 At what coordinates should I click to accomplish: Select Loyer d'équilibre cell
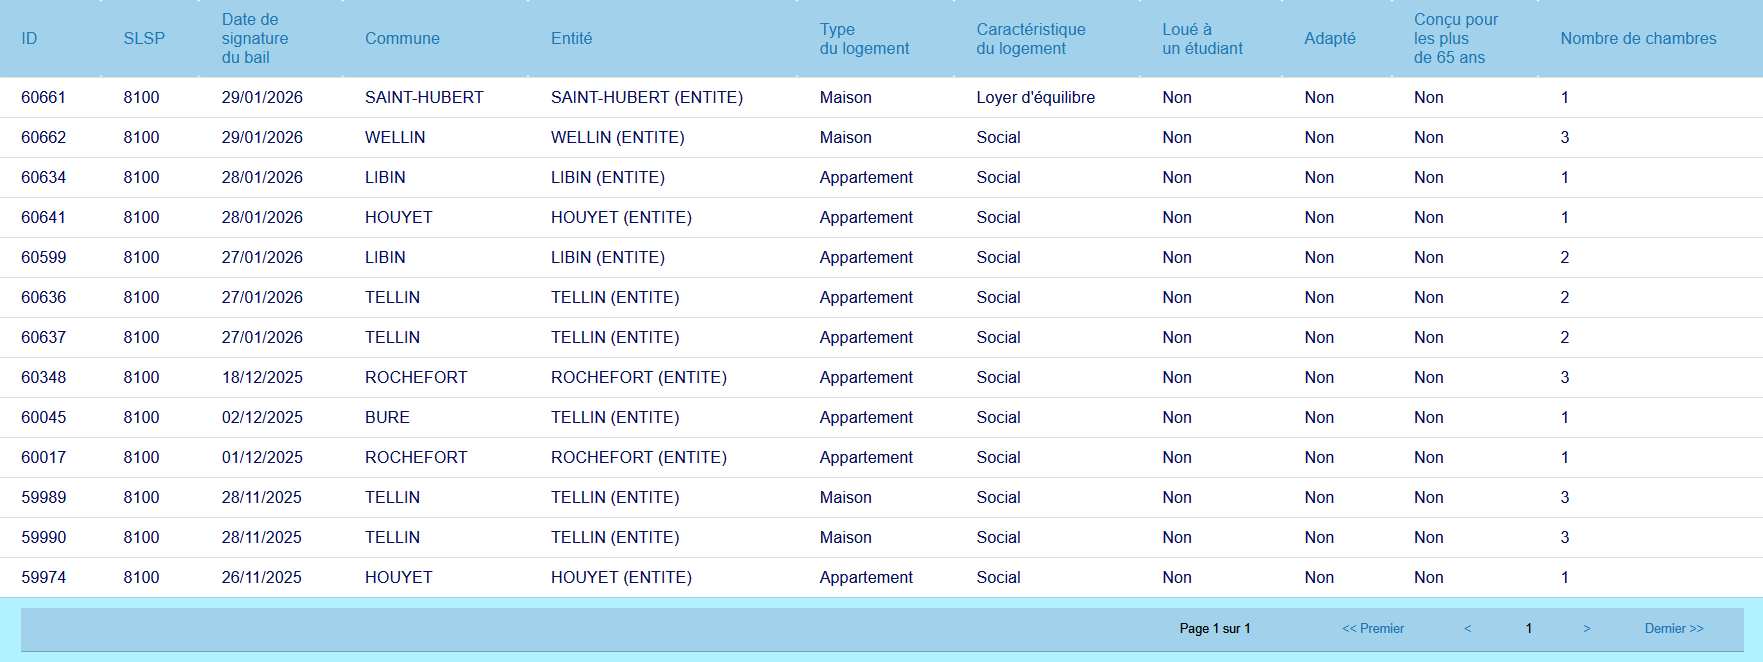1035,98
